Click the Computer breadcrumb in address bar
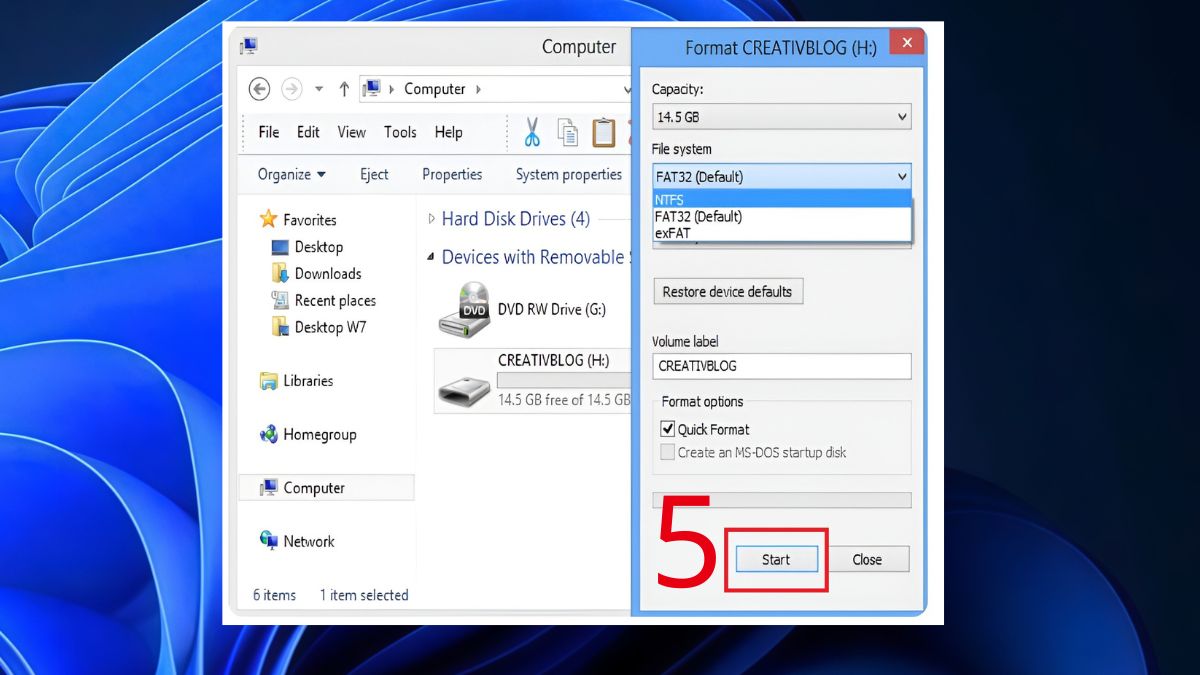 click(x=434, y=89)
